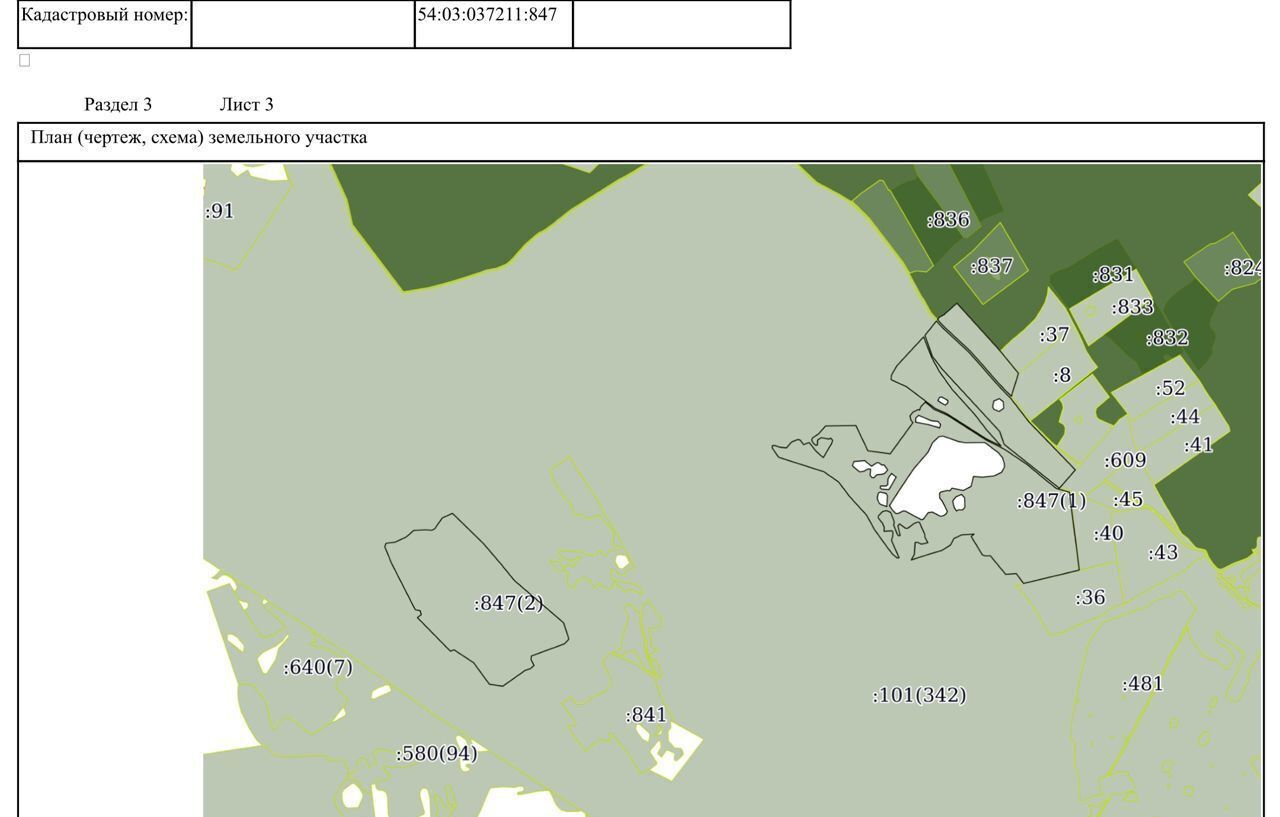The width and height of the screenshot is (1280, 817).
Task: Click the 'Раздел 3' text
Action: tap(118, 105)
